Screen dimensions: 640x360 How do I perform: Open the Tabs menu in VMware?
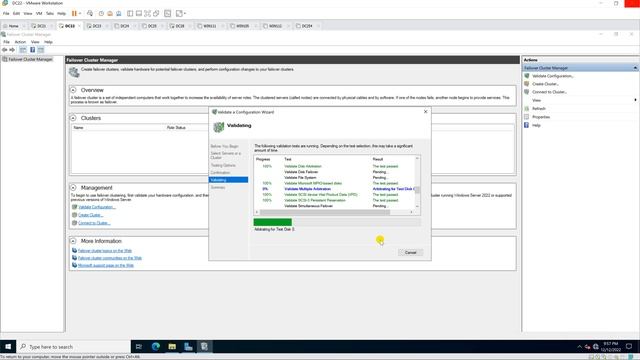(50, 13)
